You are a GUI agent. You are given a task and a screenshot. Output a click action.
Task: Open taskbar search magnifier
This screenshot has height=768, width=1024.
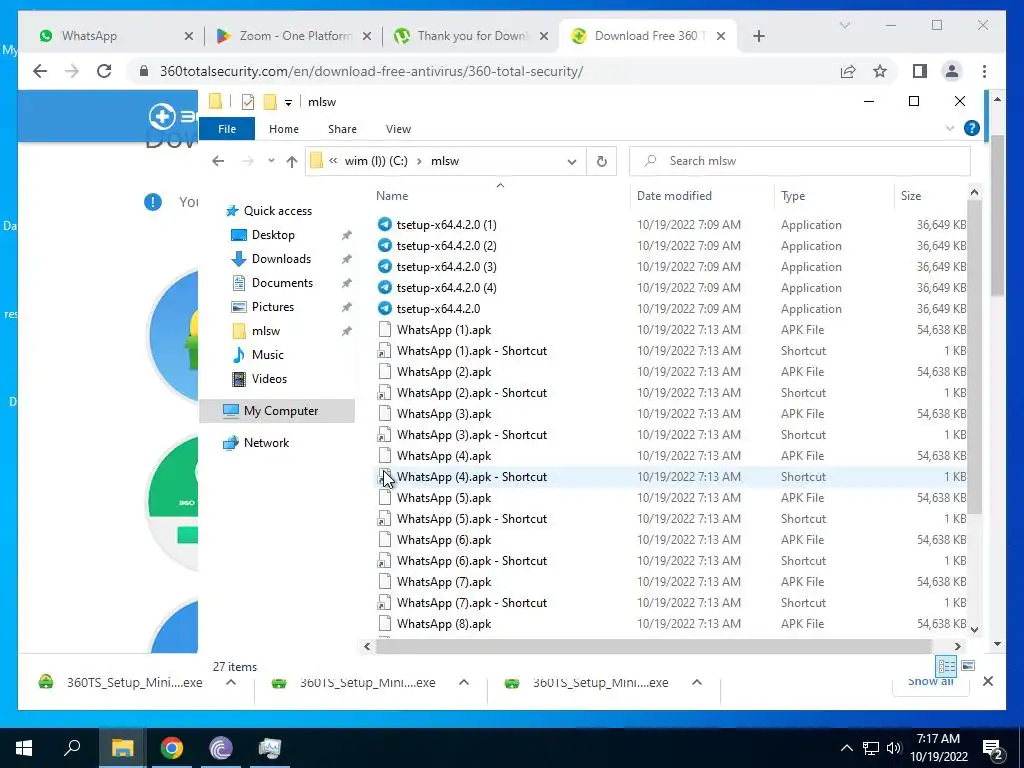72,748
